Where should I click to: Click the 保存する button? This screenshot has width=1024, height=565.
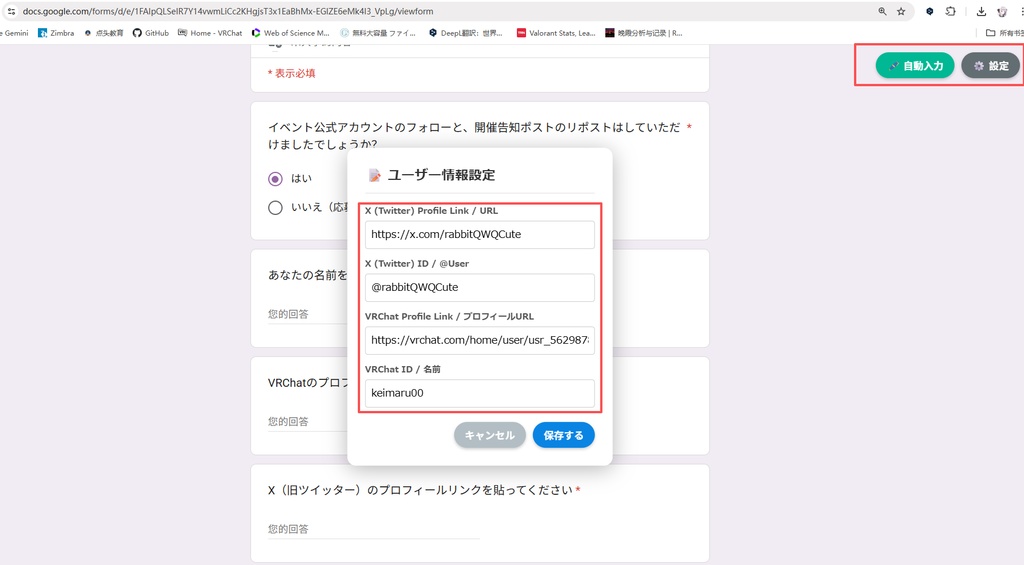564,435
